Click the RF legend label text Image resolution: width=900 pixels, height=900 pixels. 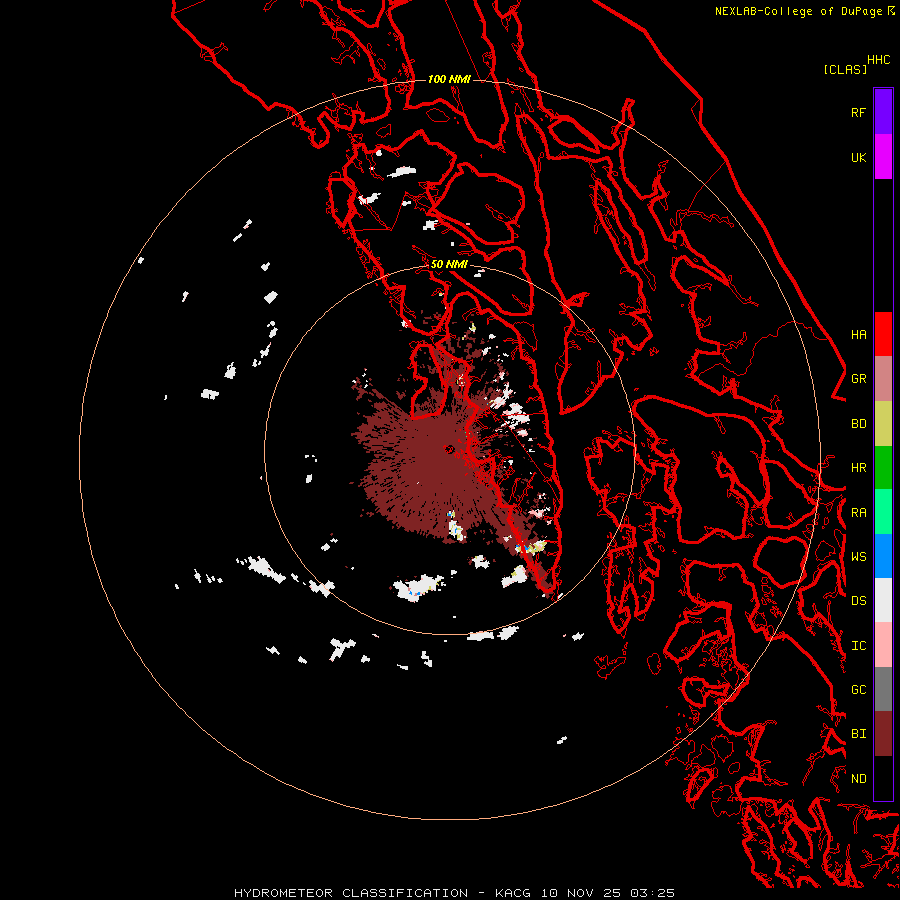pyautogui.click(x=859, y=112)
